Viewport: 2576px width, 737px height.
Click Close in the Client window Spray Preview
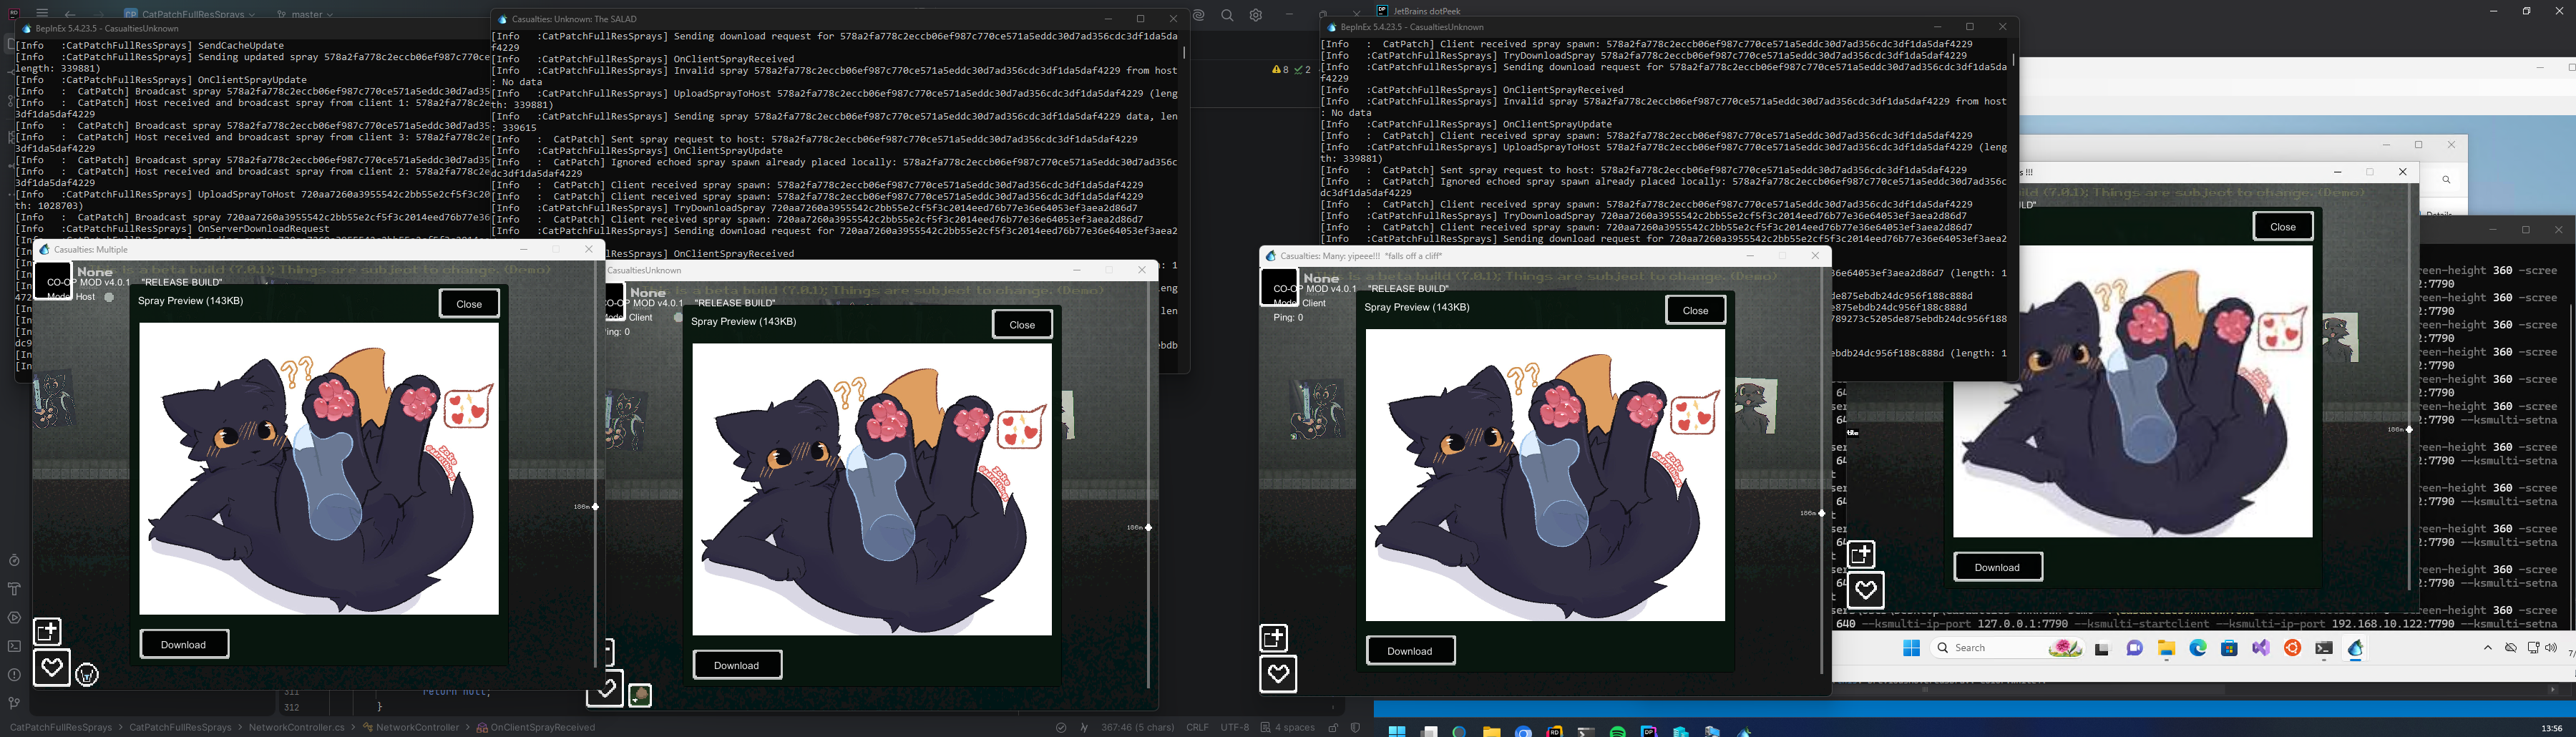(x=1022, y=324)
